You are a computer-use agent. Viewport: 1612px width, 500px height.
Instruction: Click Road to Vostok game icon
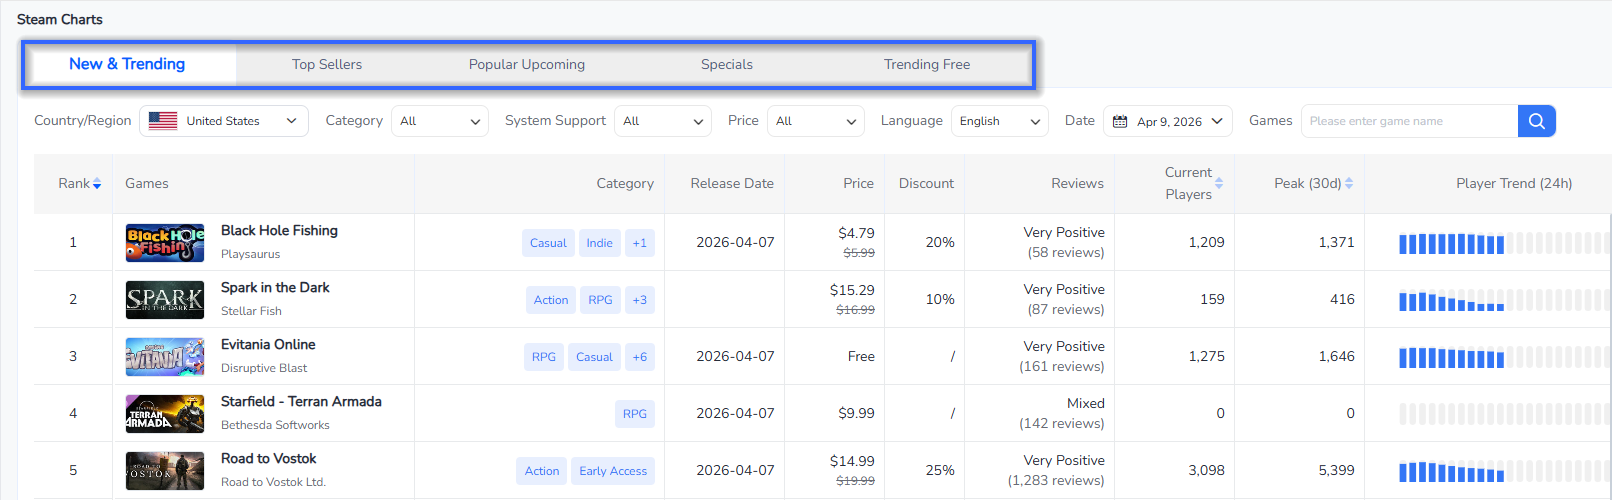165,471
